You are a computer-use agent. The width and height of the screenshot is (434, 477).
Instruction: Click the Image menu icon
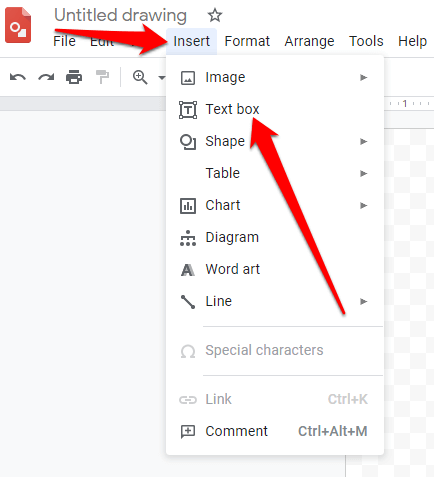188,78
